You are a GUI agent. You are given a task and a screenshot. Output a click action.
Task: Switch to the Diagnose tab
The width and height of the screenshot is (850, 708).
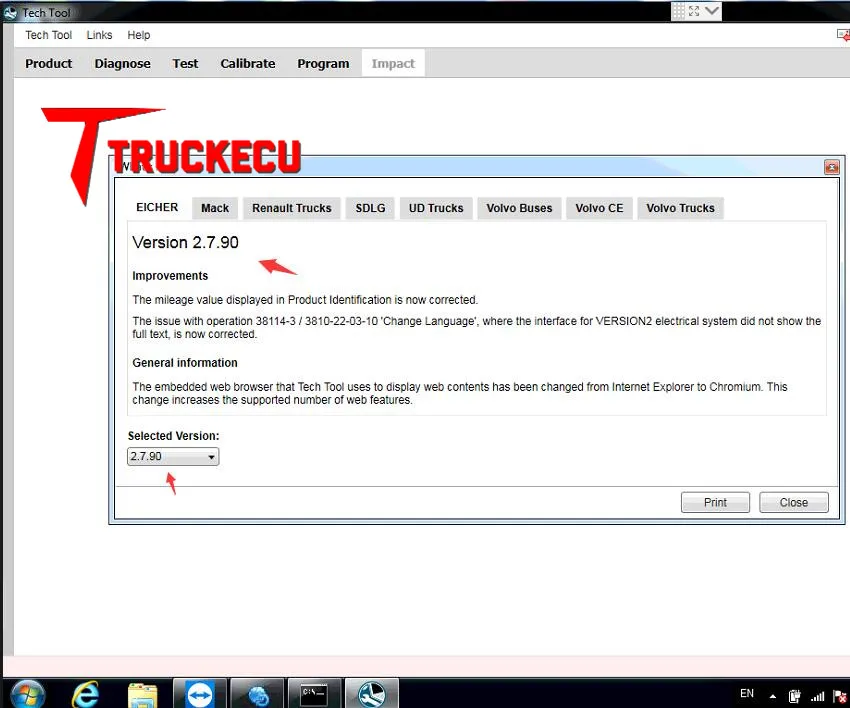click(123, 63)
